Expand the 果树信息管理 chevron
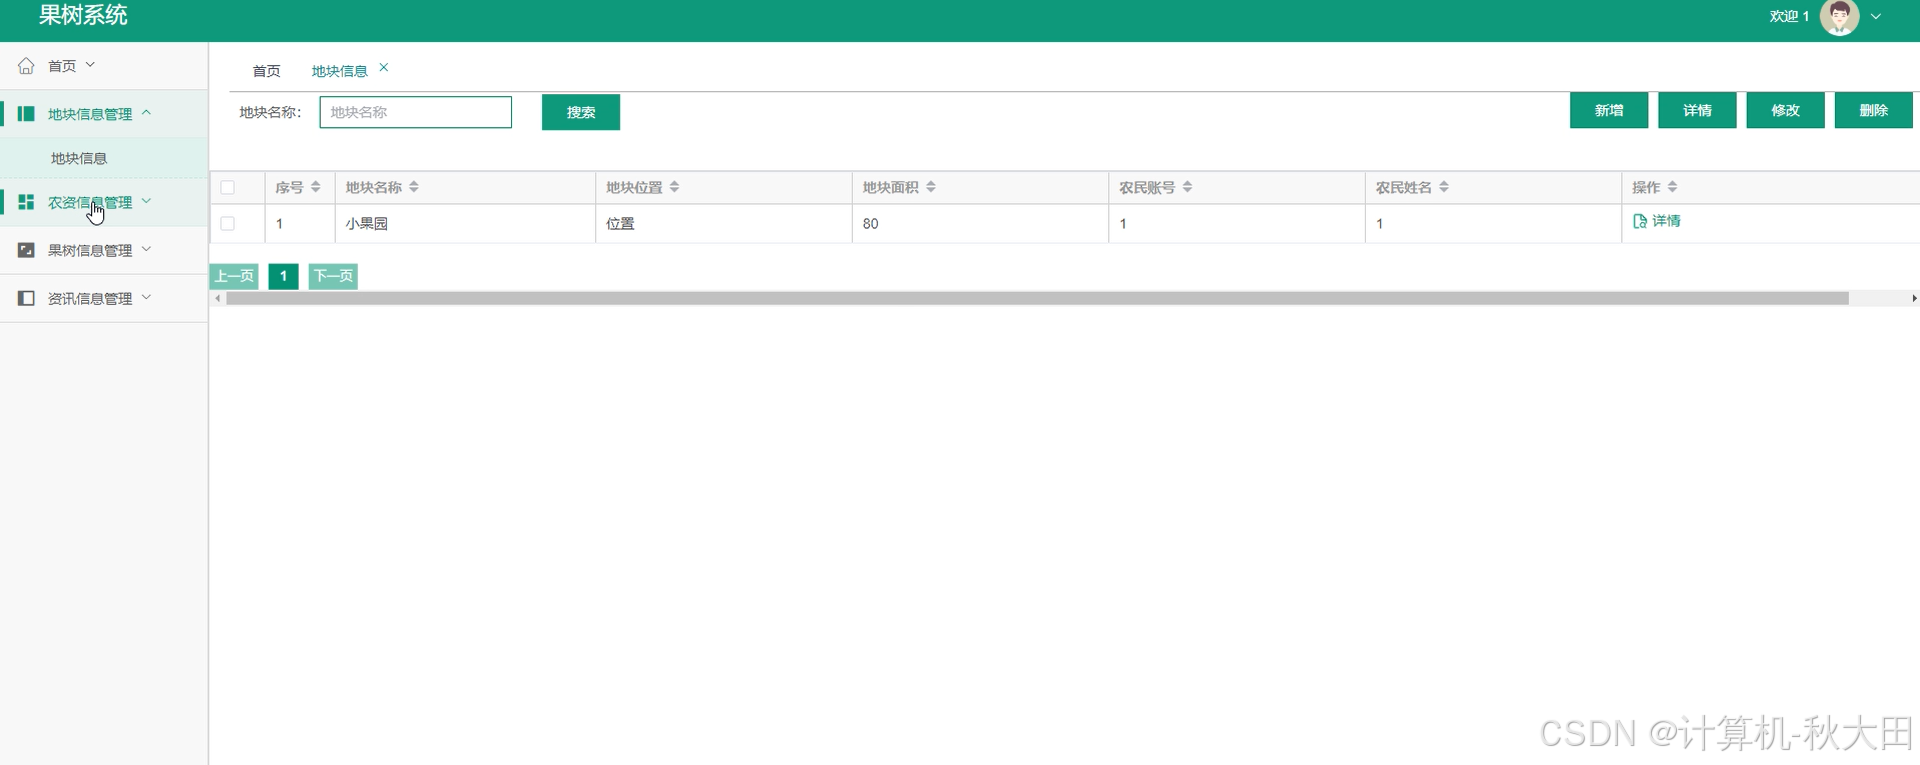The height and width of the screenshot is (765, 1920). pos(146,249)
